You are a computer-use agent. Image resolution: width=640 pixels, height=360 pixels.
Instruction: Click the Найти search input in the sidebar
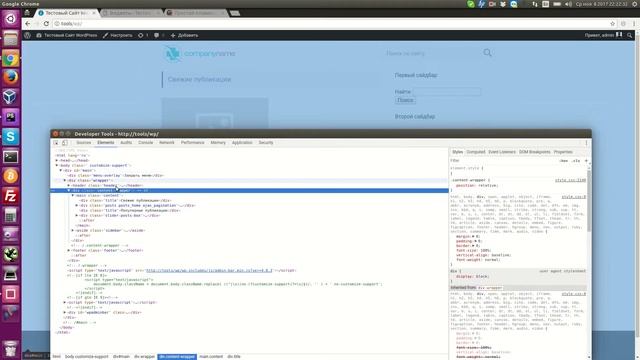point(447,92)
